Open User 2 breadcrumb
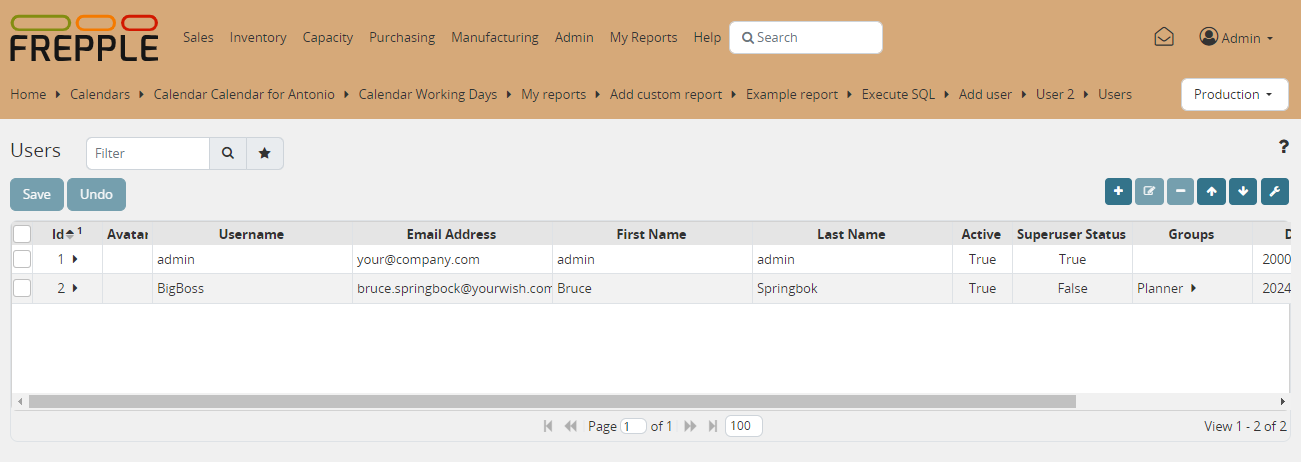 (x=1055, y=94)
